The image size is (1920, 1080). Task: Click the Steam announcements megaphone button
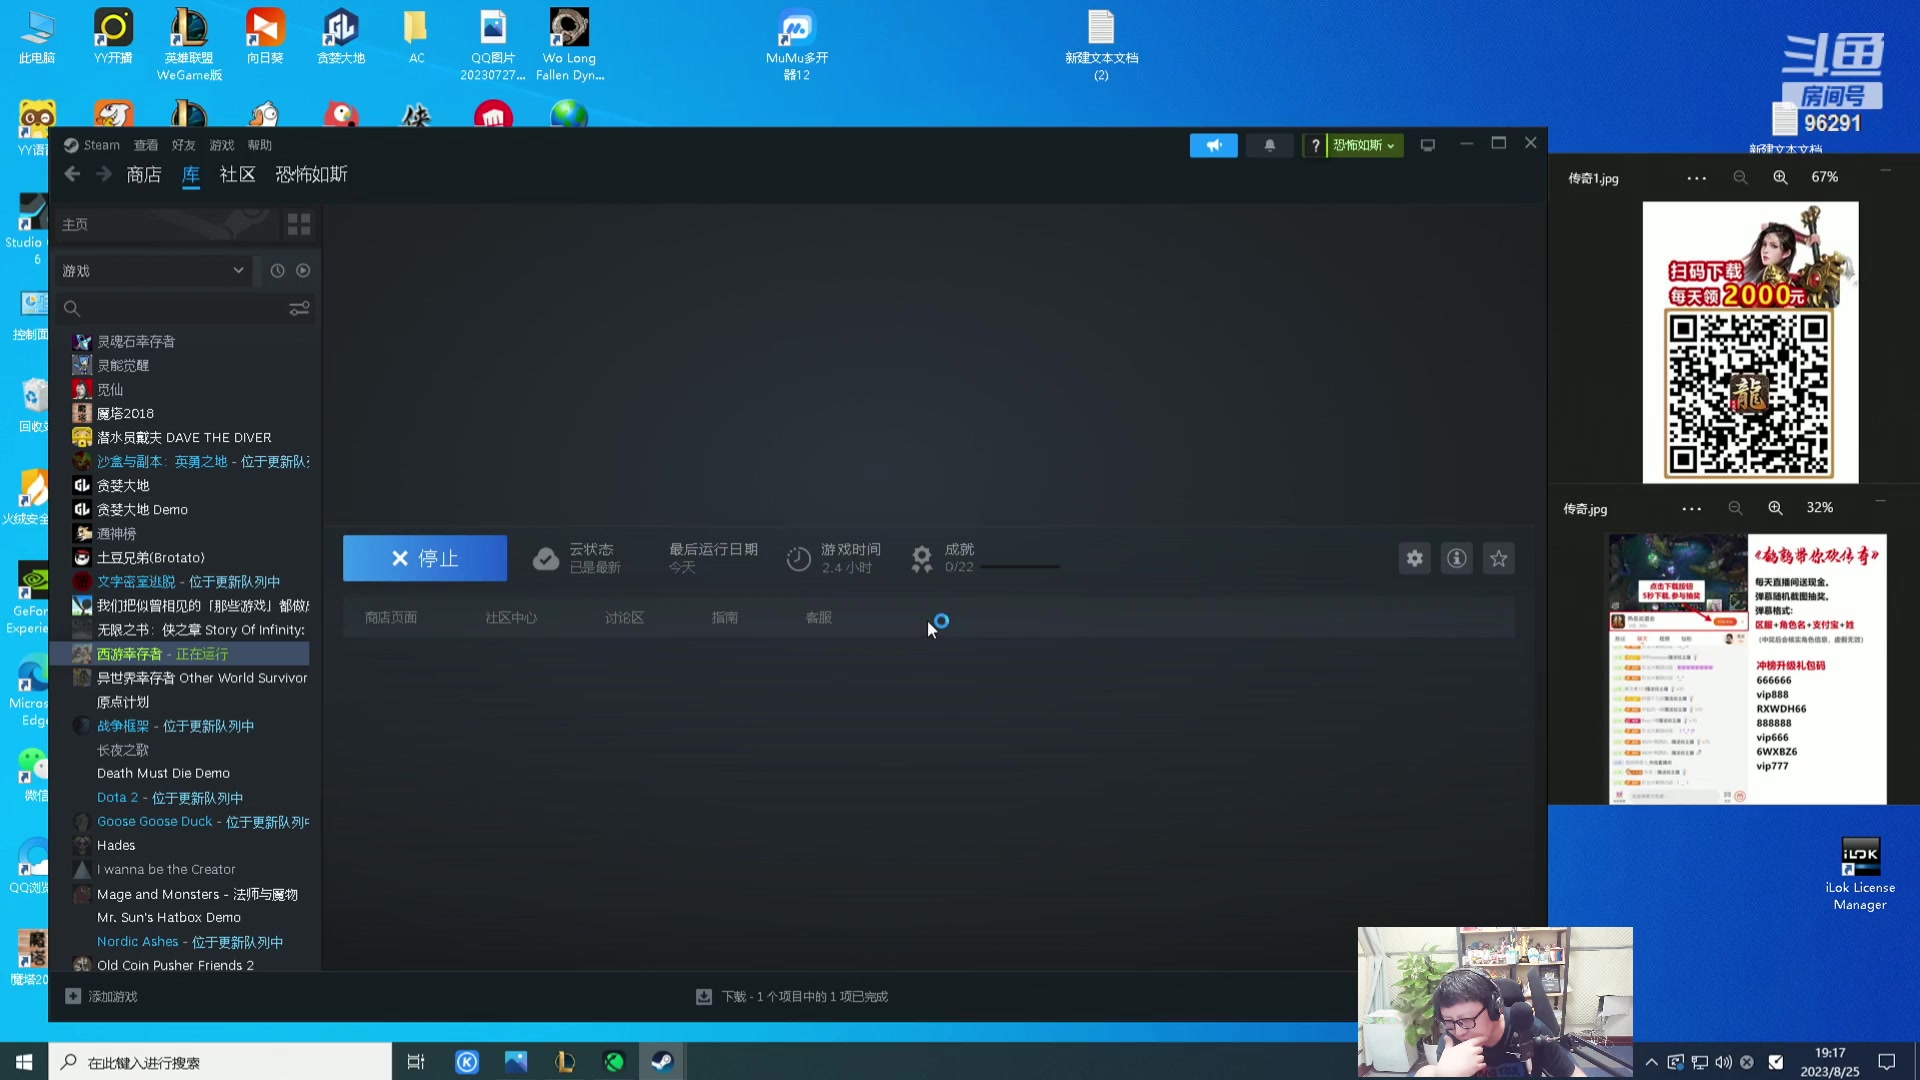1213,145
